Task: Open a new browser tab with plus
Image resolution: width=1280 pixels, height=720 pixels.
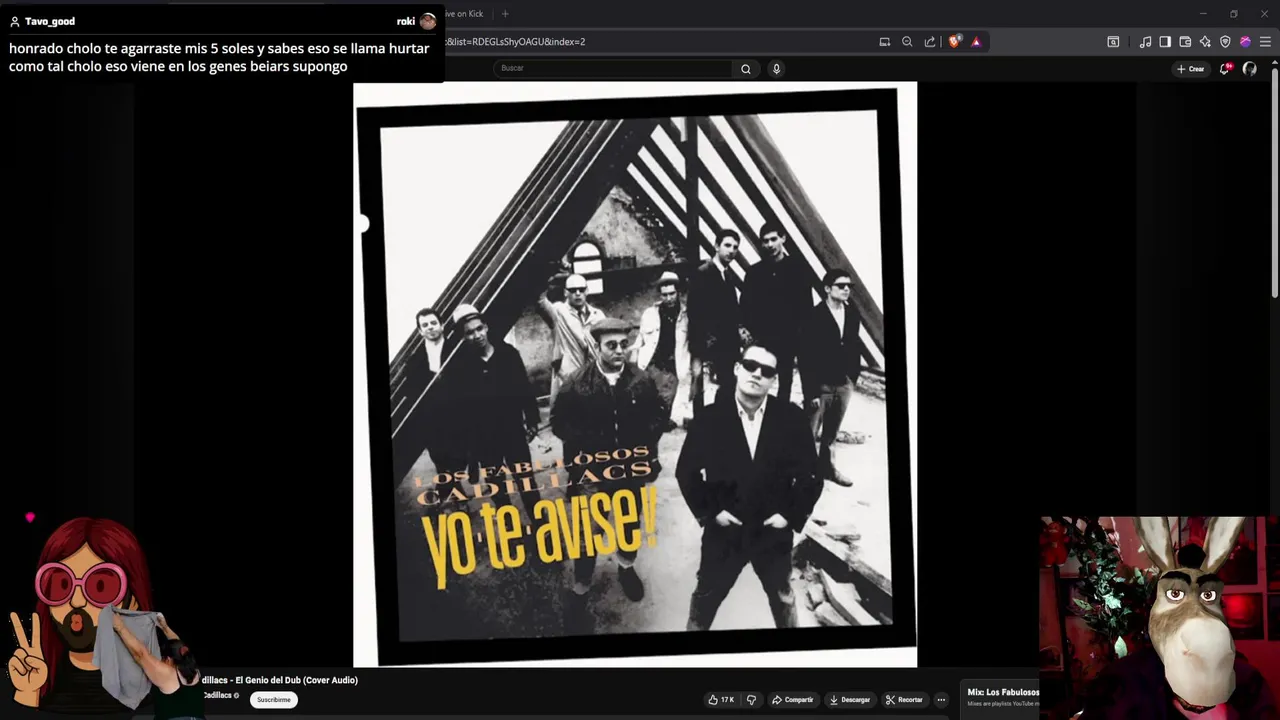Action: pyautogui.click(x=505, y=14)
